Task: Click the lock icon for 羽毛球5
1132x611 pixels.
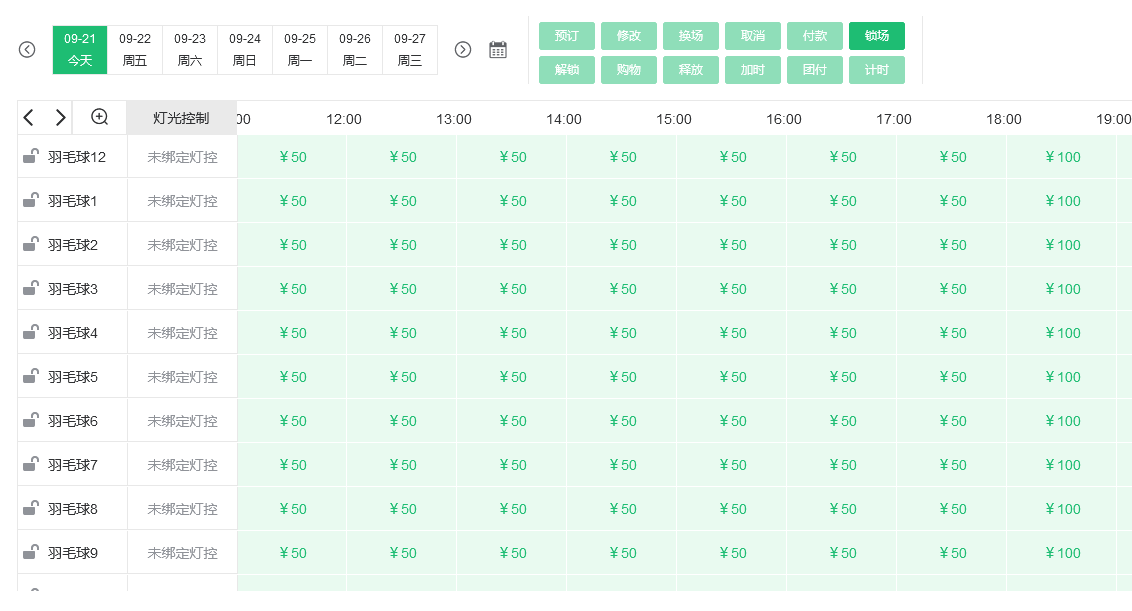Action: (x=31, y=376)
